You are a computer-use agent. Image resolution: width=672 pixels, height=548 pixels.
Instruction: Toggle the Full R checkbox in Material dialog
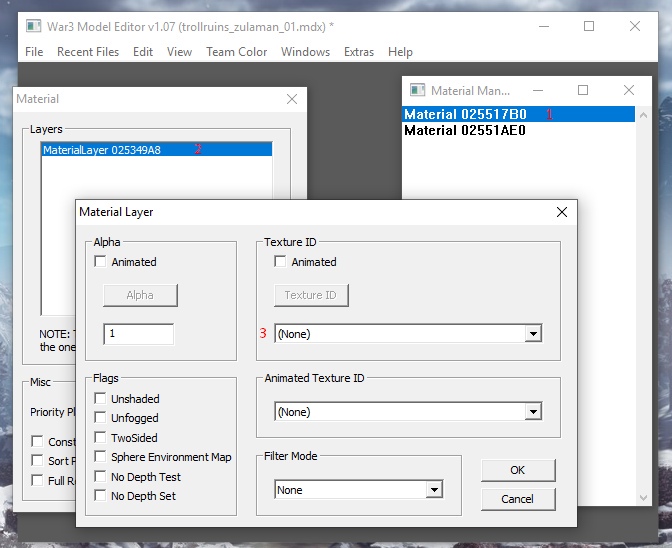(x=37, y=480)
